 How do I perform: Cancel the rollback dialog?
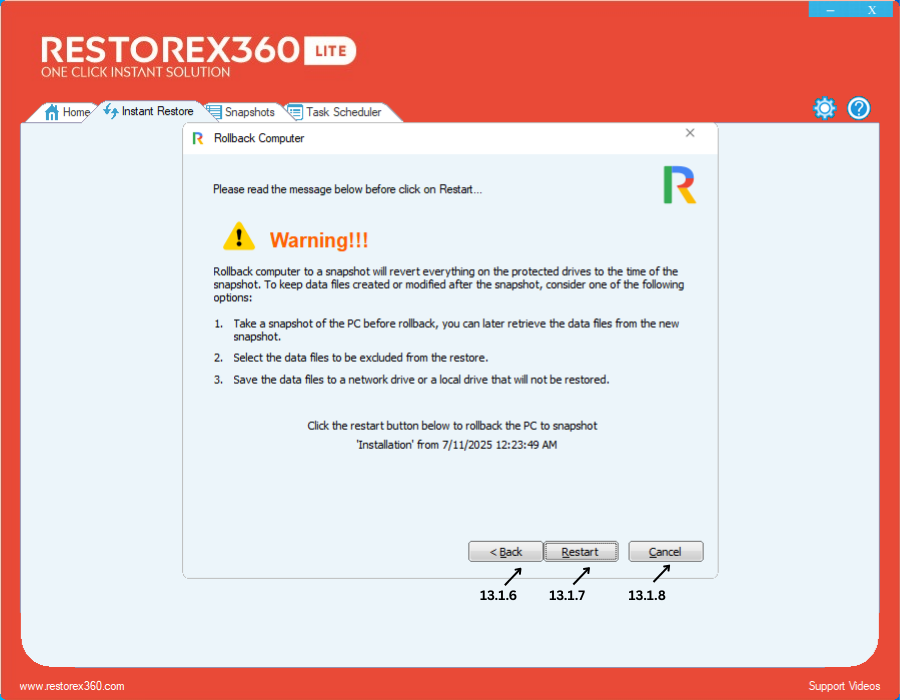point(665,552)
